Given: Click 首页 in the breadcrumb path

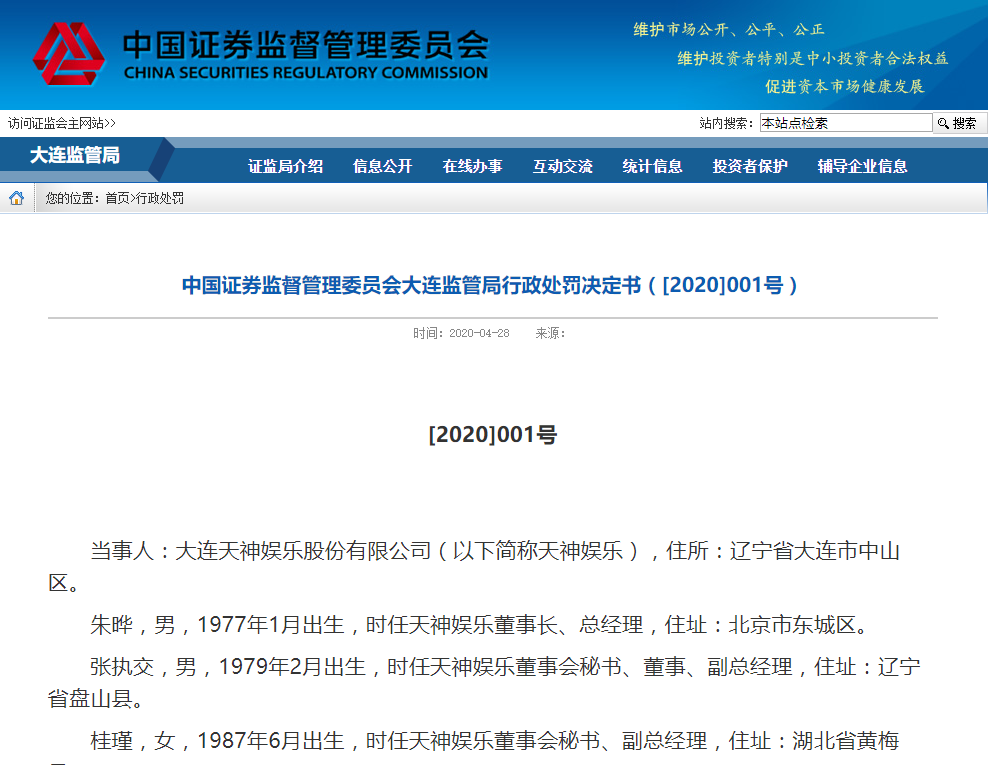Looking at the screenshot, I should pos(117,198).
